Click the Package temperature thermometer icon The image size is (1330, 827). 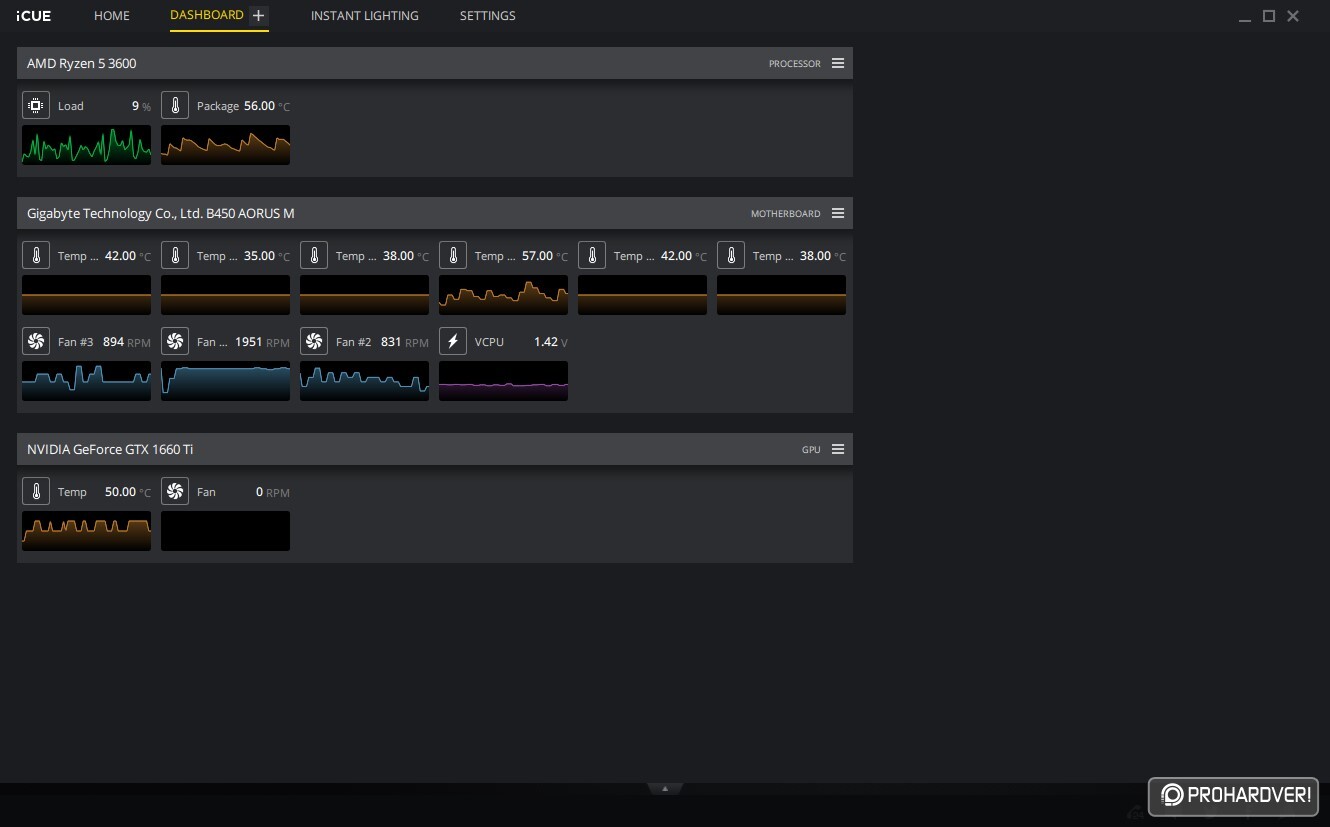pyautogui.click(x=175, y=106)
